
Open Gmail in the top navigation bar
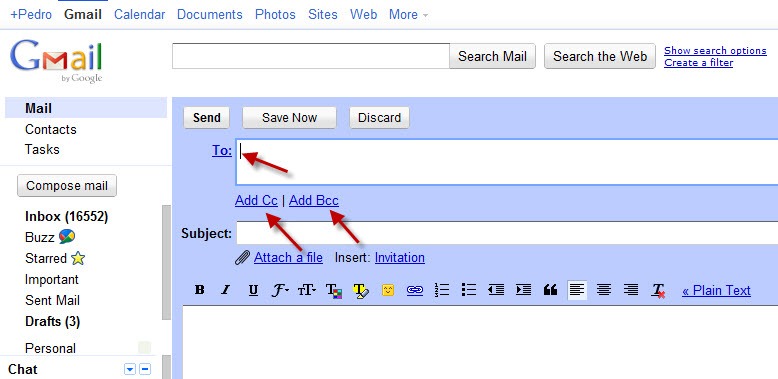[x=83, y=14]
